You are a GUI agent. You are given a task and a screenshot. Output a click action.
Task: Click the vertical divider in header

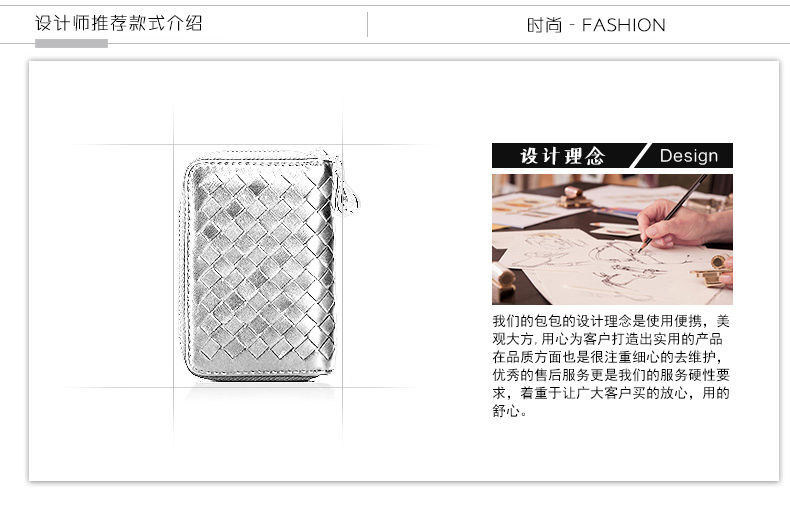pos(367,25)
